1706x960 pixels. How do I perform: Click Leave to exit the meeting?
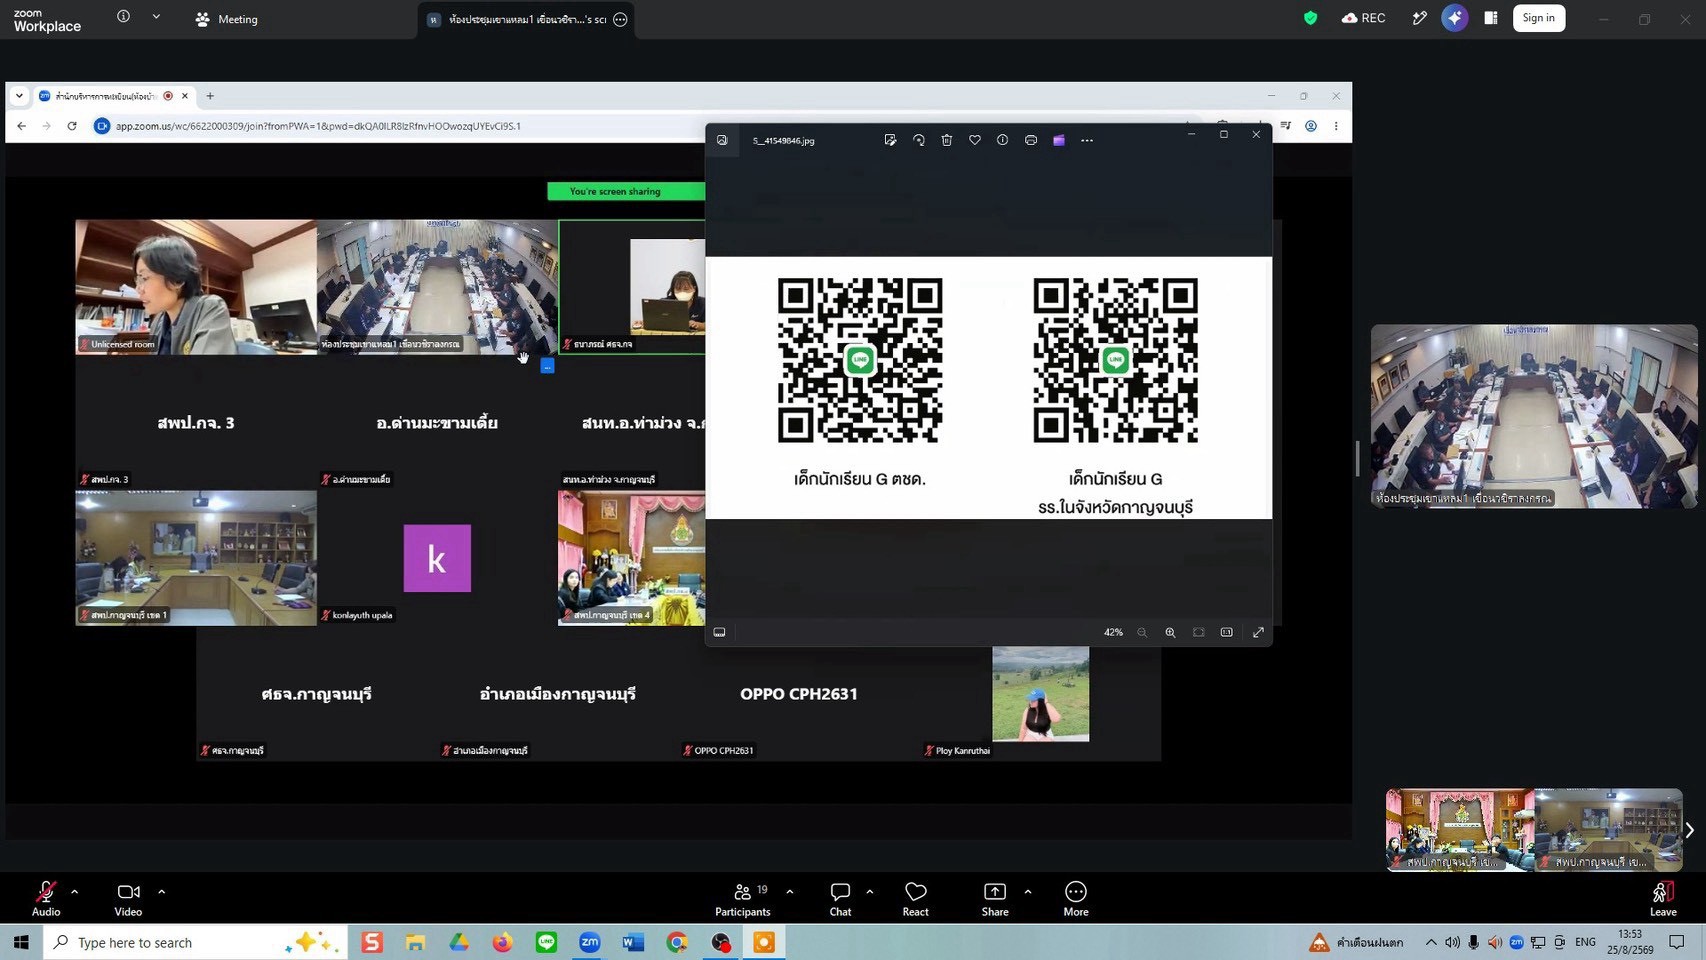click(x=1663, y=898)
